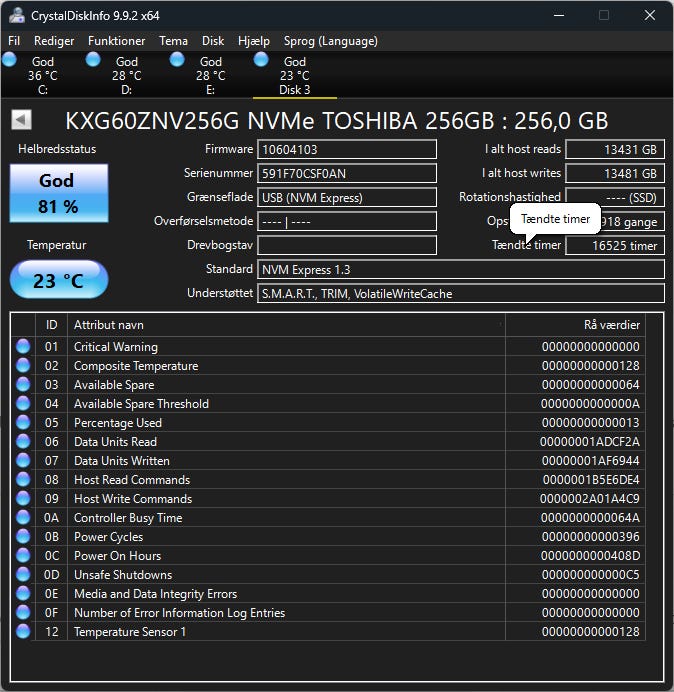Click status orb for Power Cycles
The image size is (674, 692).
click(x=23, y=536)
